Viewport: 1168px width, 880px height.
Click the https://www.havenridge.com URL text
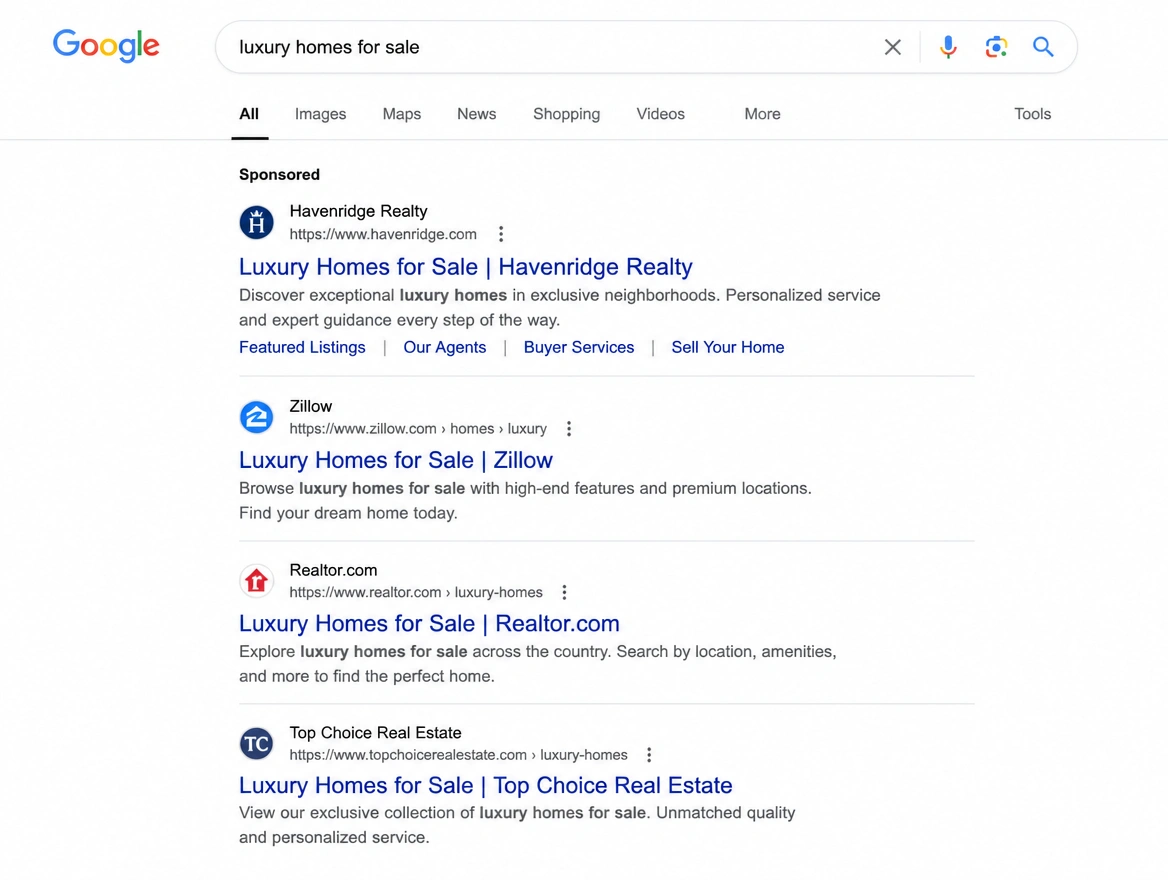383,234
